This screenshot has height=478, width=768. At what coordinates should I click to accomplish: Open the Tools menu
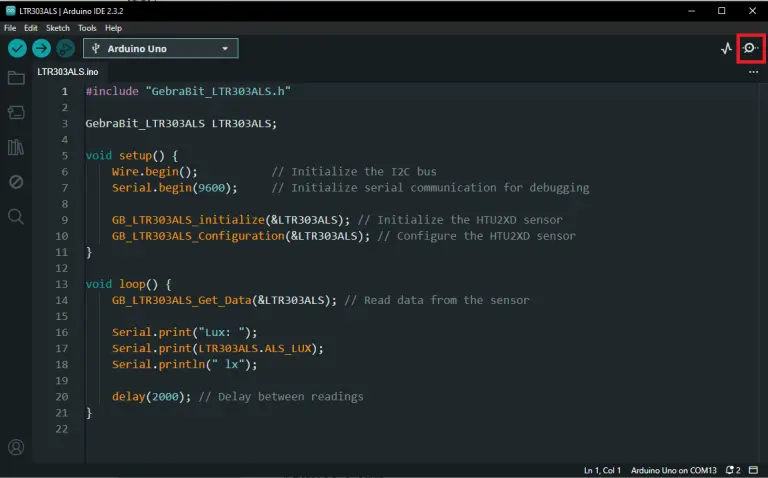(87, 28)
